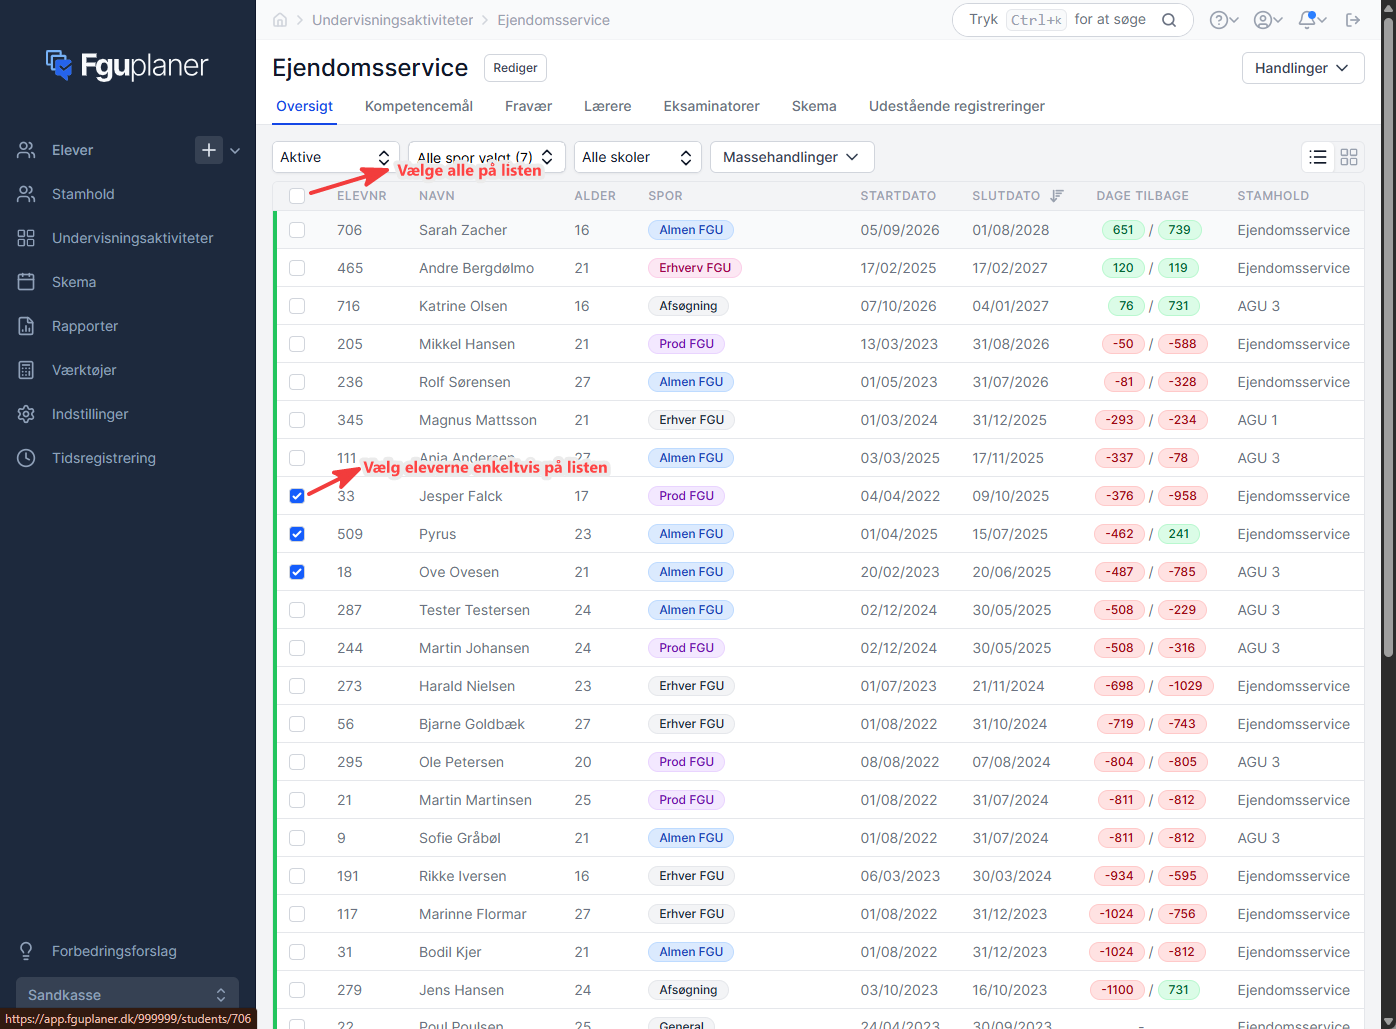Open the notifications bell
This screenshot has height=1029, width=1396.
pyautogui.click(x=1312, y=20)
